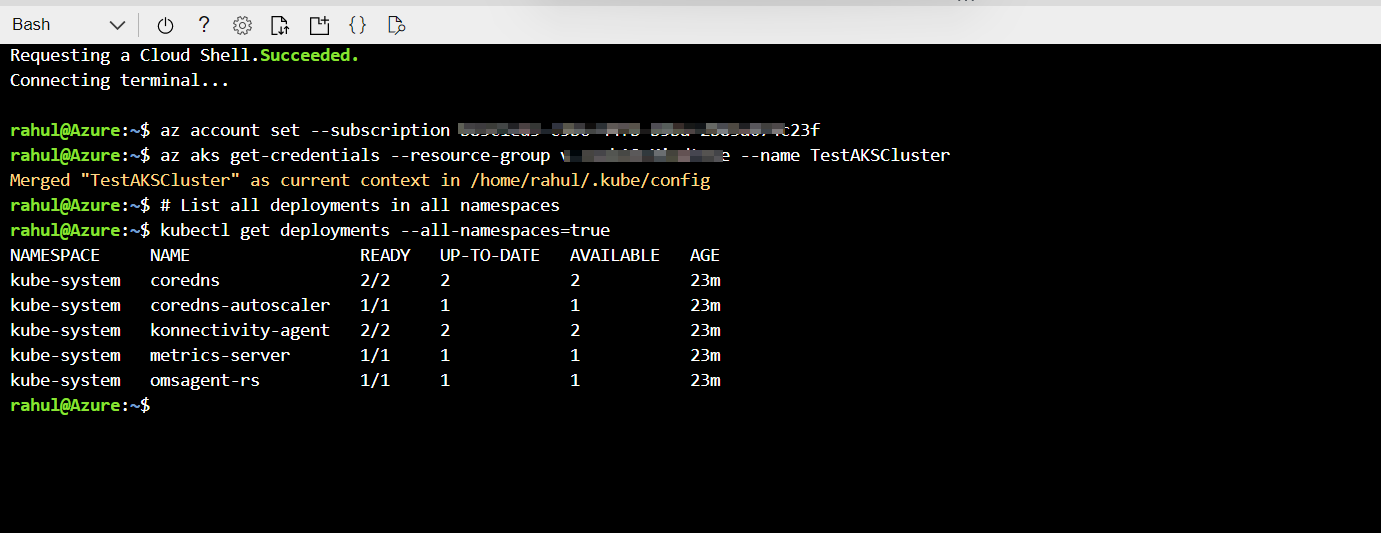This screenshot has height=533, width=1381.
Task: Open the Cloud Shell settings gear
Action: tap(242, 25)
